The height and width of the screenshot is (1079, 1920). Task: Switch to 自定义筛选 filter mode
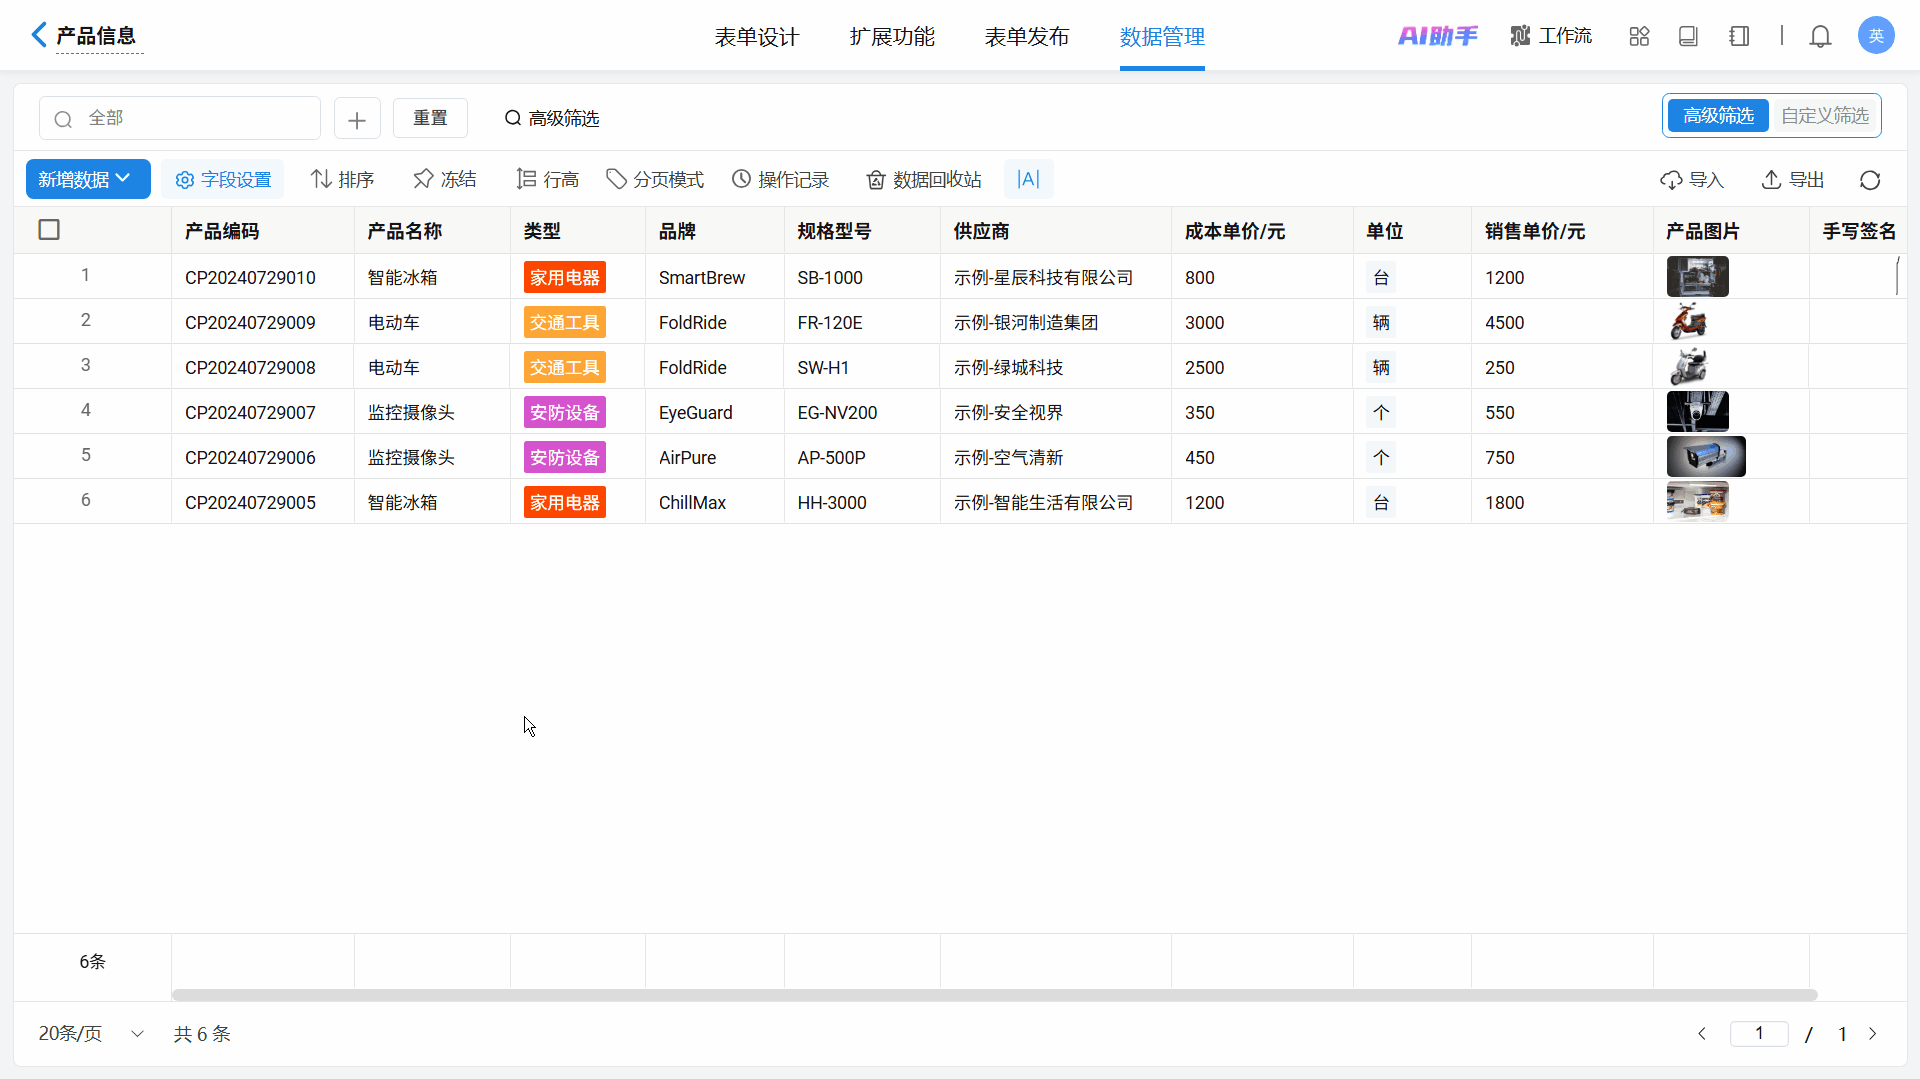coord(1824,116)
